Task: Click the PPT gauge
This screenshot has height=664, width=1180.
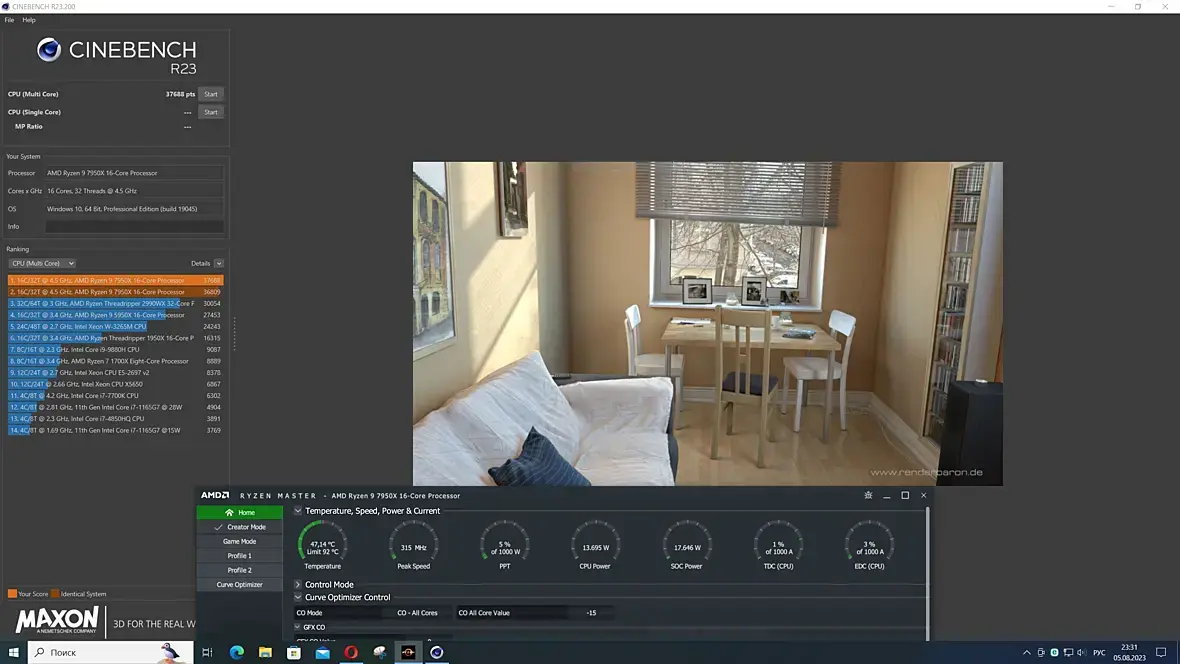Action: (x=505, y=544)
